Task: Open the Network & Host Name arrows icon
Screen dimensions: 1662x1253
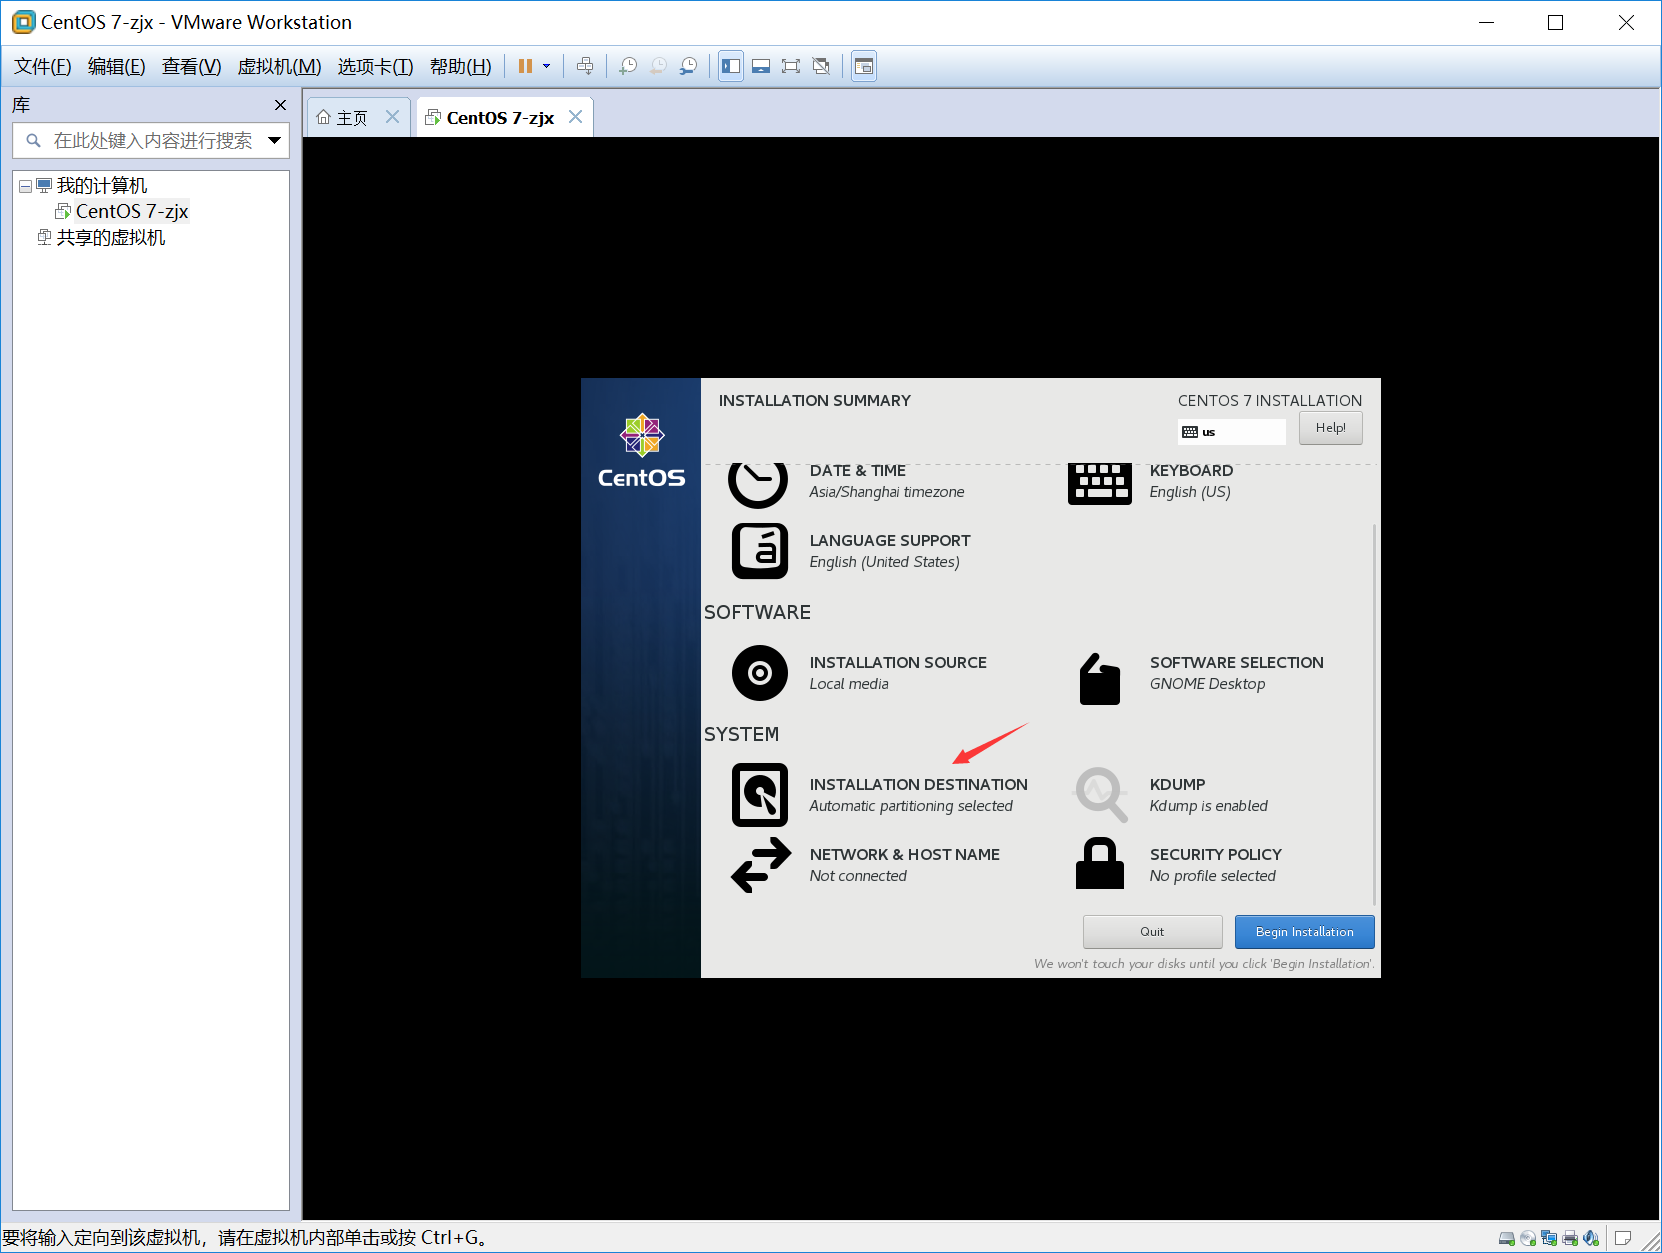Action: (x=761, y=865)
